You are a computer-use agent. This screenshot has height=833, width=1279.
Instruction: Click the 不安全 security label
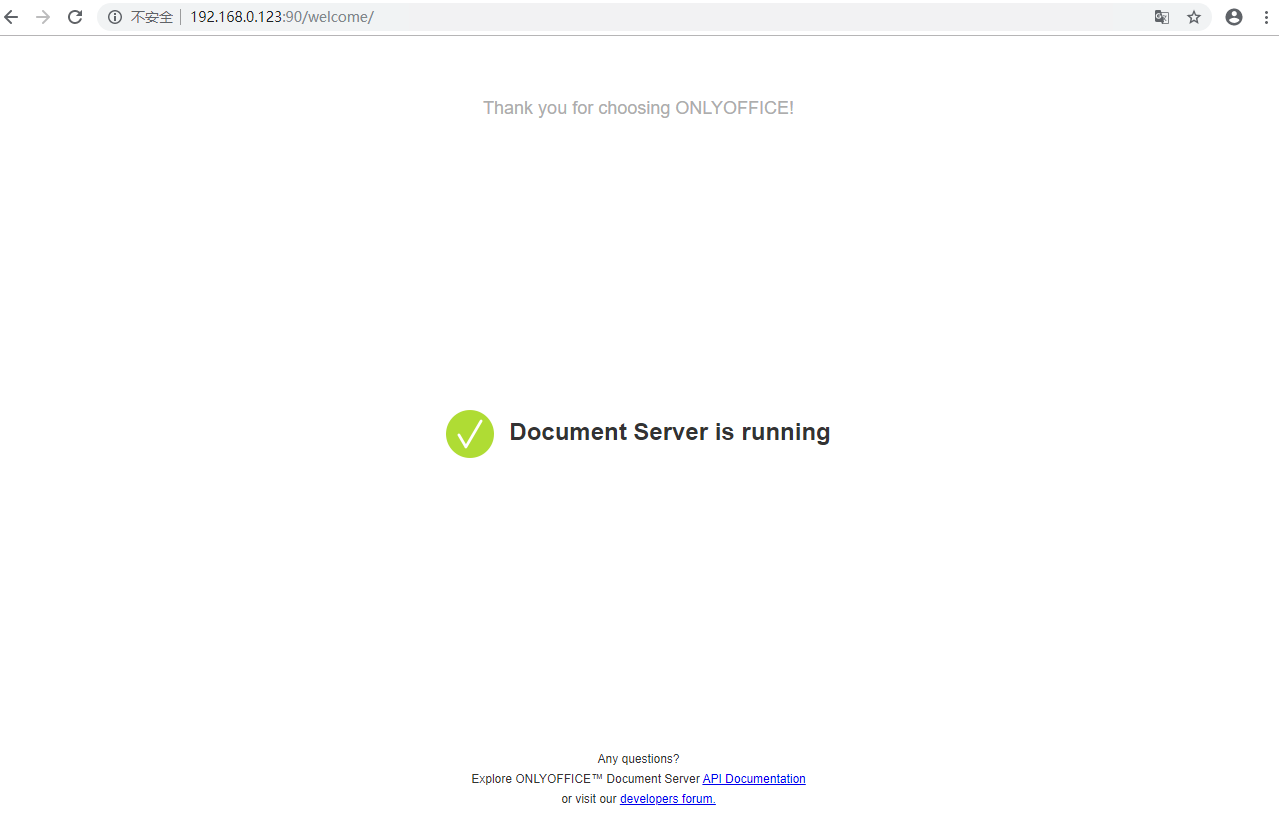coord(152,17)
